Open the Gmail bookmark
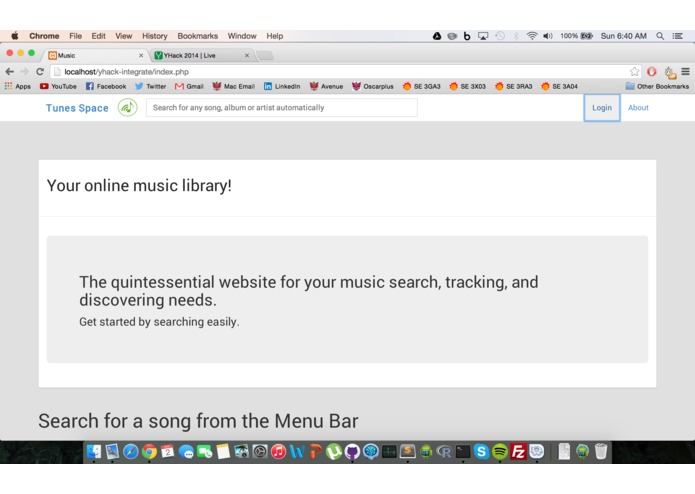695x494 pixels. (189, 86)
